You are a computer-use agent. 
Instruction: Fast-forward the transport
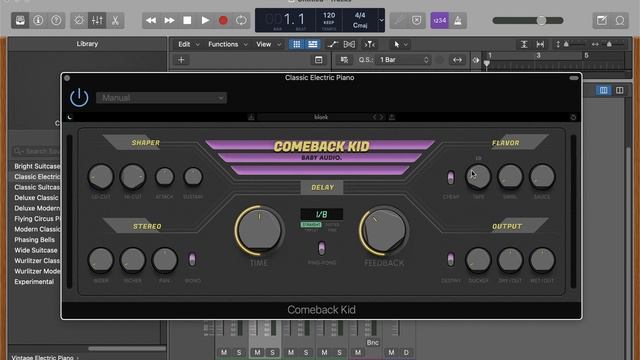(x=169, y=20)
